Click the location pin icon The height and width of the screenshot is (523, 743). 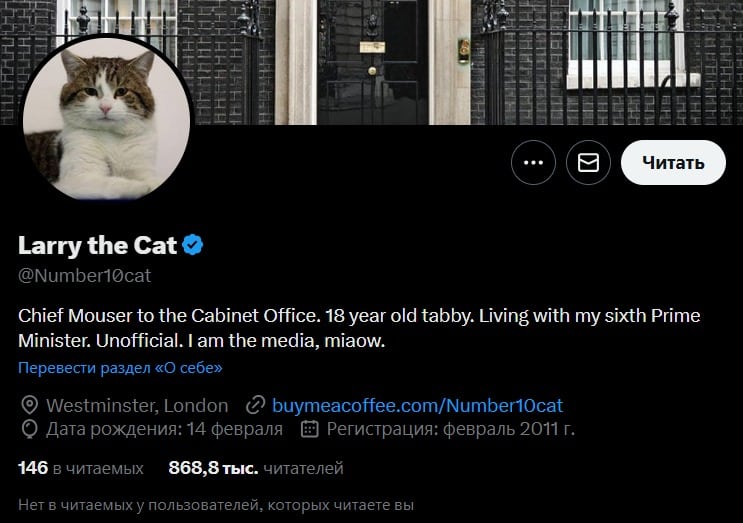(29, 406)
